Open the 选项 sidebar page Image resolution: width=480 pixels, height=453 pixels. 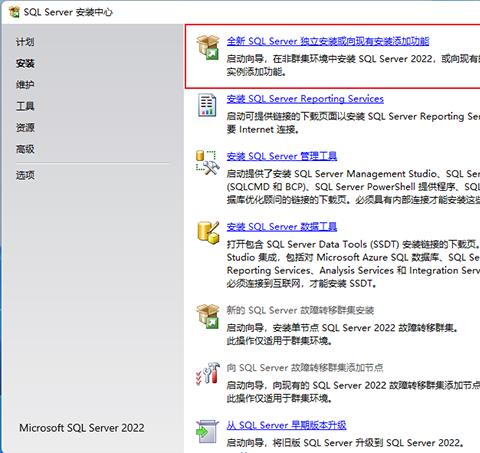click(x=25, y=175)
